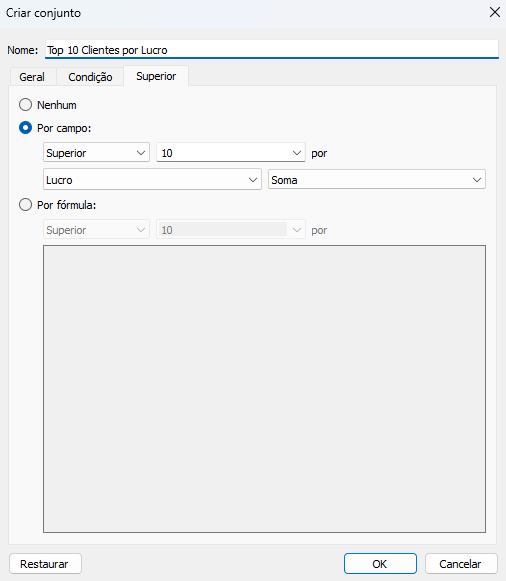Click the 10 value in Por campo box
The width and height of the screenshot is (506, 581).
click(x=167, y=153)
